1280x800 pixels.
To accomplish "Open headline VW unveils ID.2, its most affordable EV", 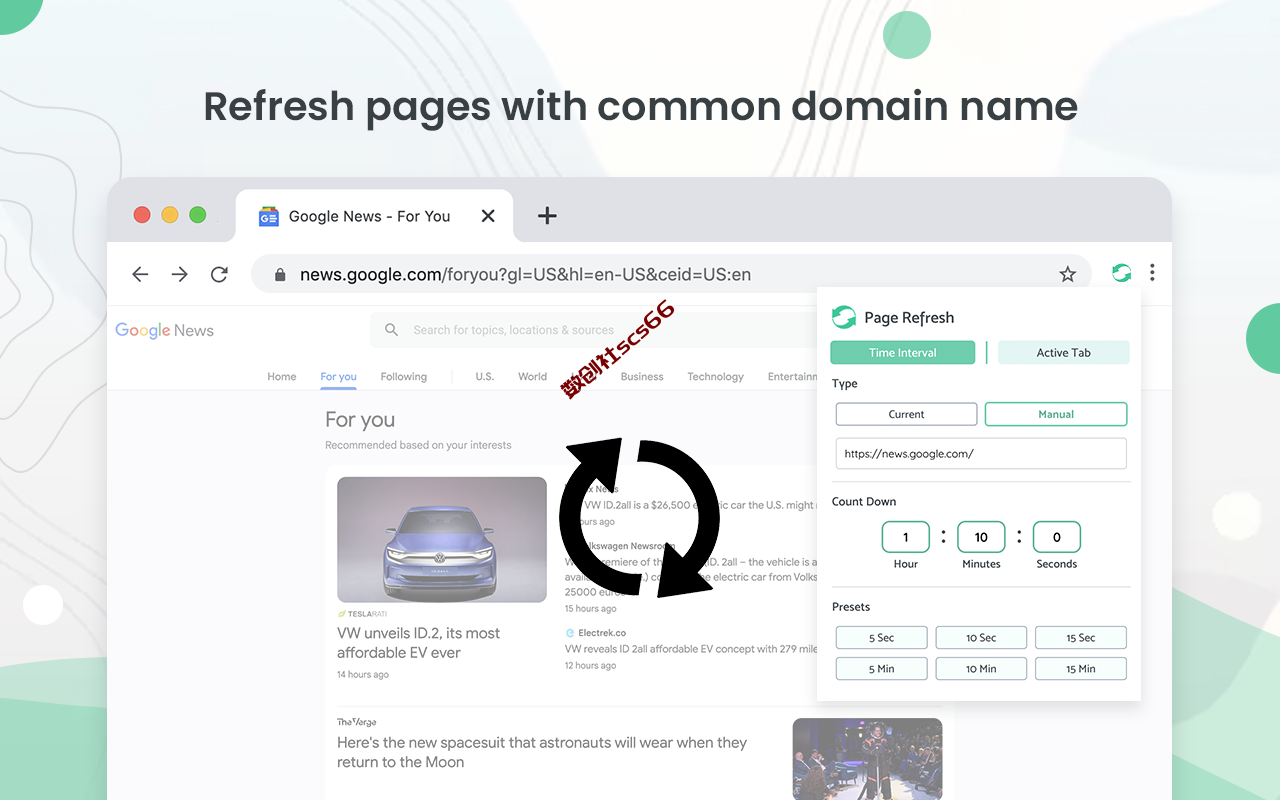I will point(419,643).
